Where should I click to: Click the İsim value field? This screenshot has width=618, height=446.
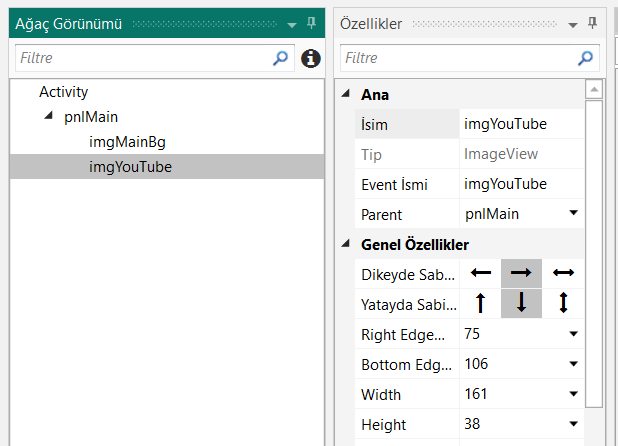520,125
